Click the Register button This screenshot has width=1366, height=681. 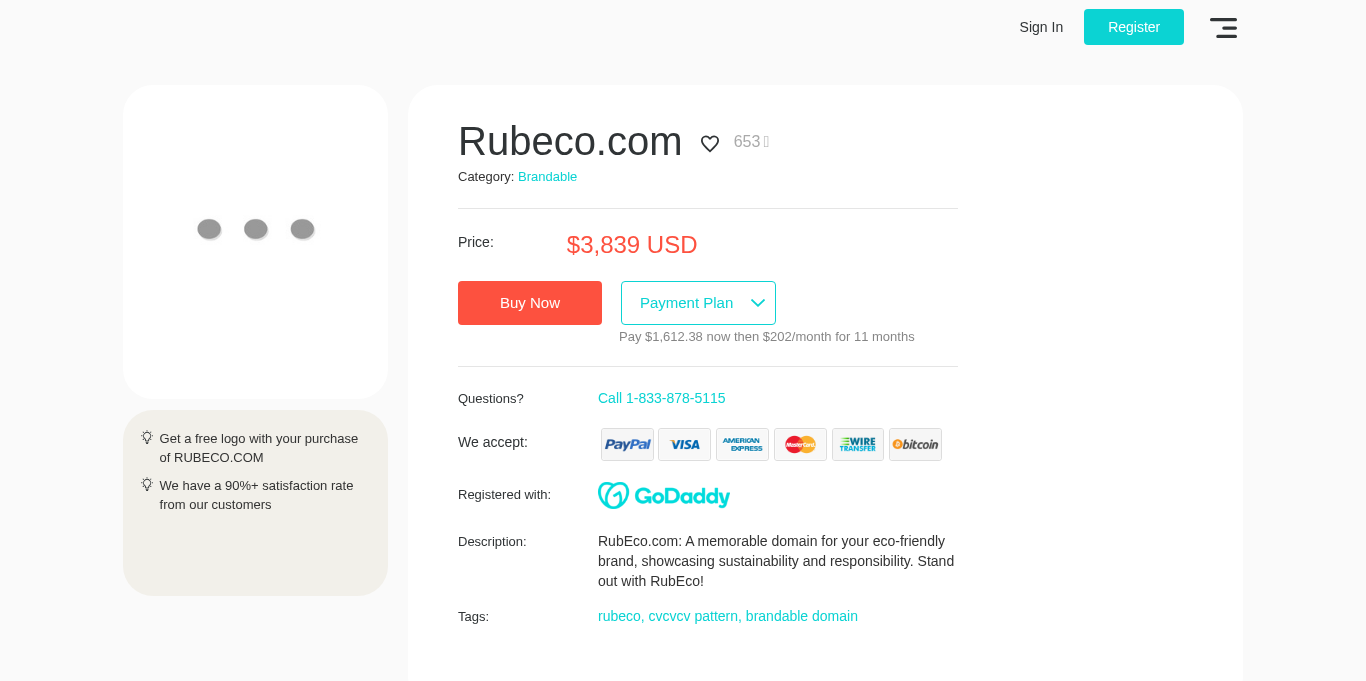(1133, 27)
